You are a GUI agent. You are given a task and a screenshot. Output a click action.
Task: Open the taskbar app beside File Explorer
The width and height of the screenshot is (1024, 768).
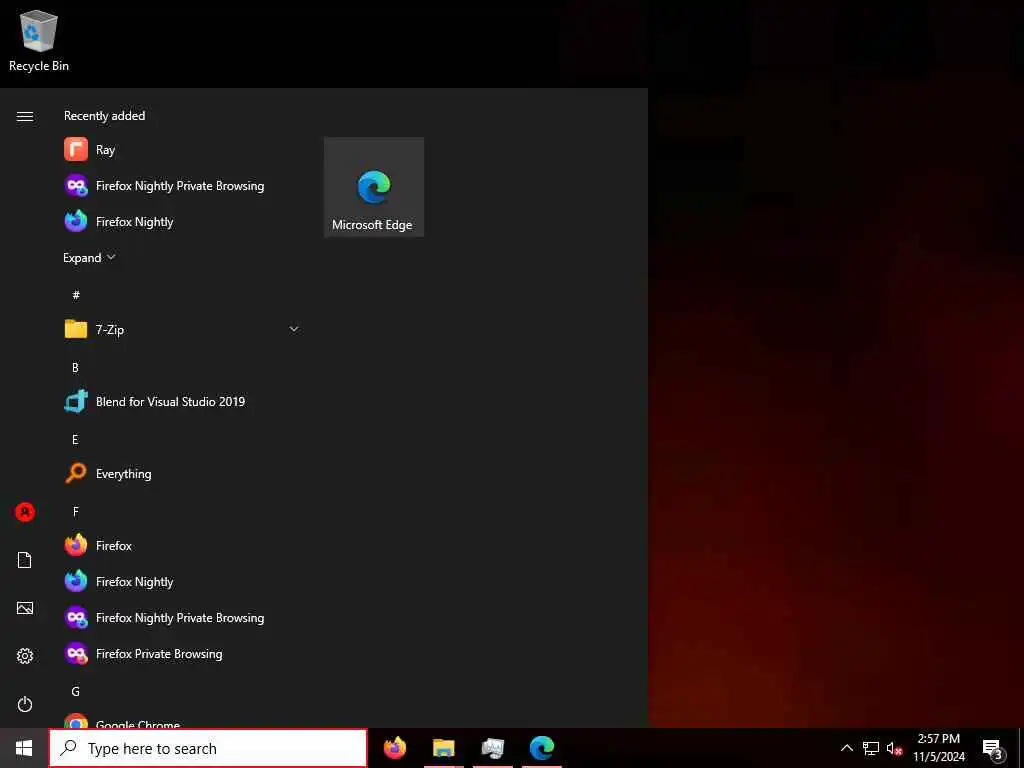(493, 748)
